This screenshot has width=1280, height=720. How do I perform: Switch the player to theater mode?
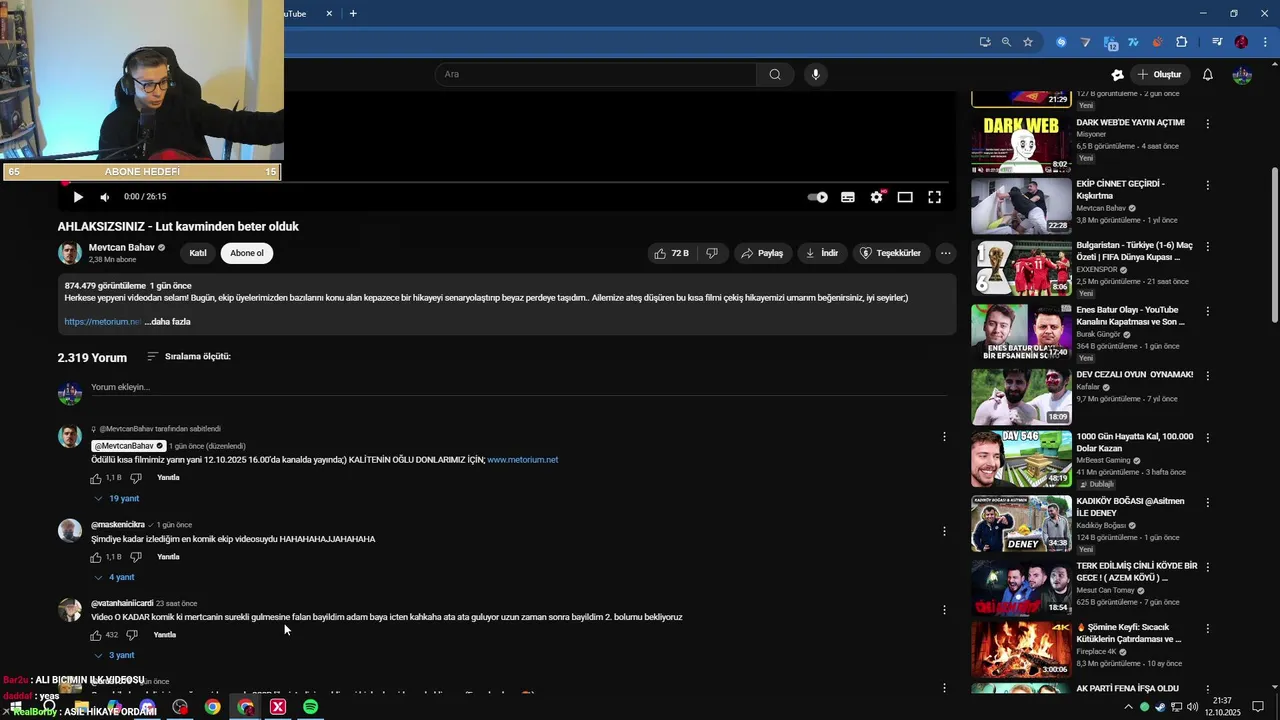(905, 197)
